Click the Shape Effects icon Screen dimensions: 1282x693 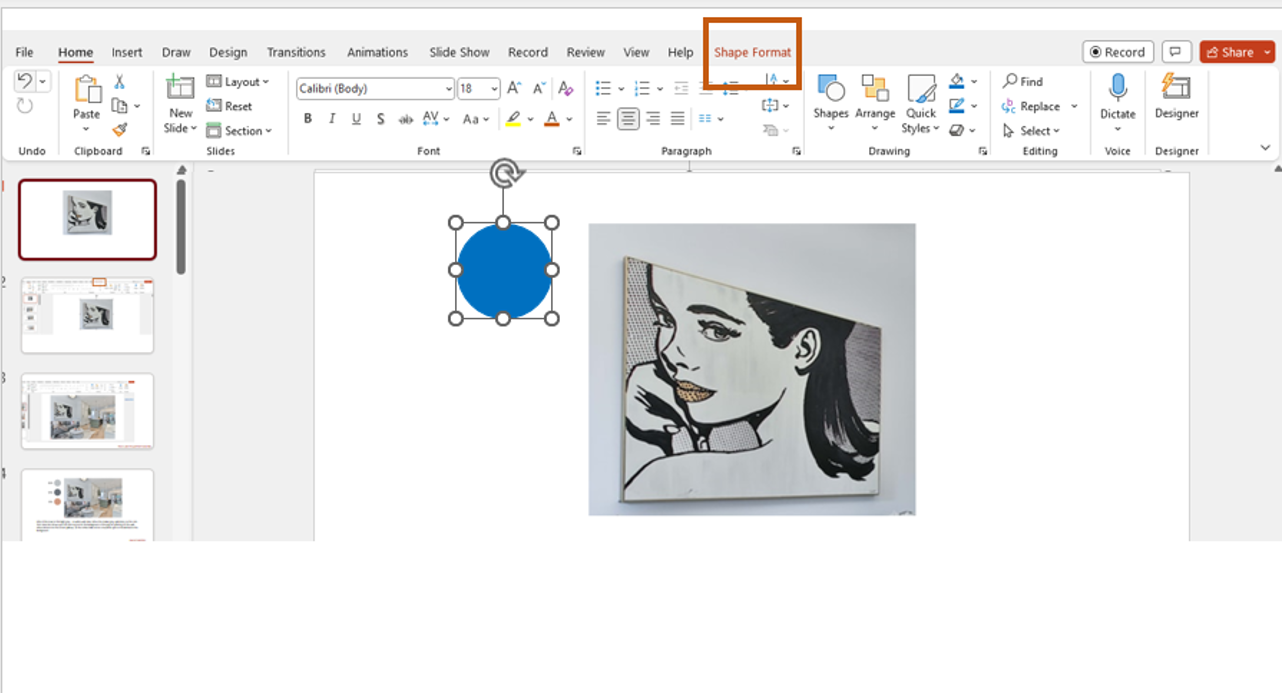point(957,130)
